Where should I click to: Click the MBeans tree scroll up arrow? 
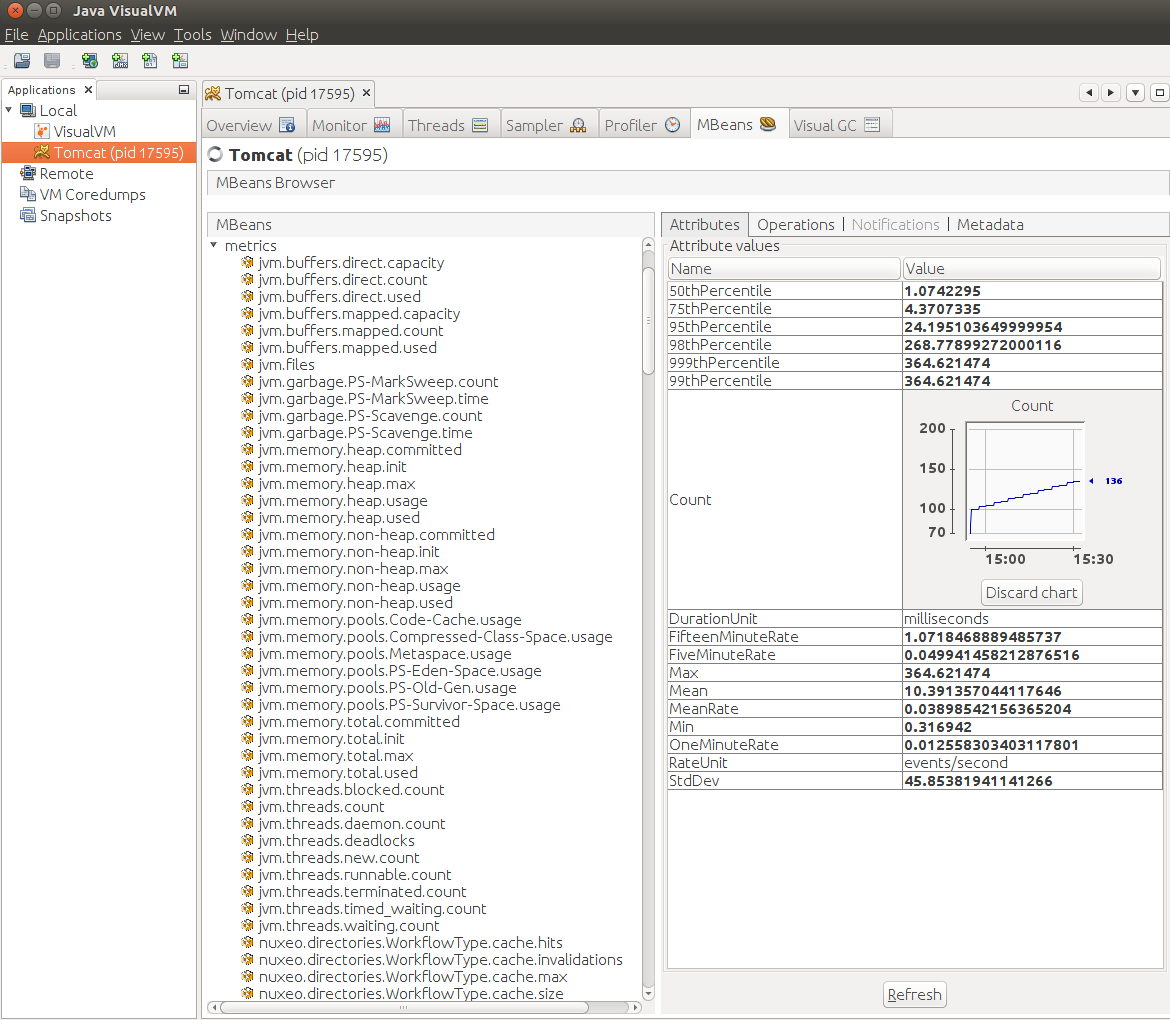pyautogui.click(x=648, y=245)
